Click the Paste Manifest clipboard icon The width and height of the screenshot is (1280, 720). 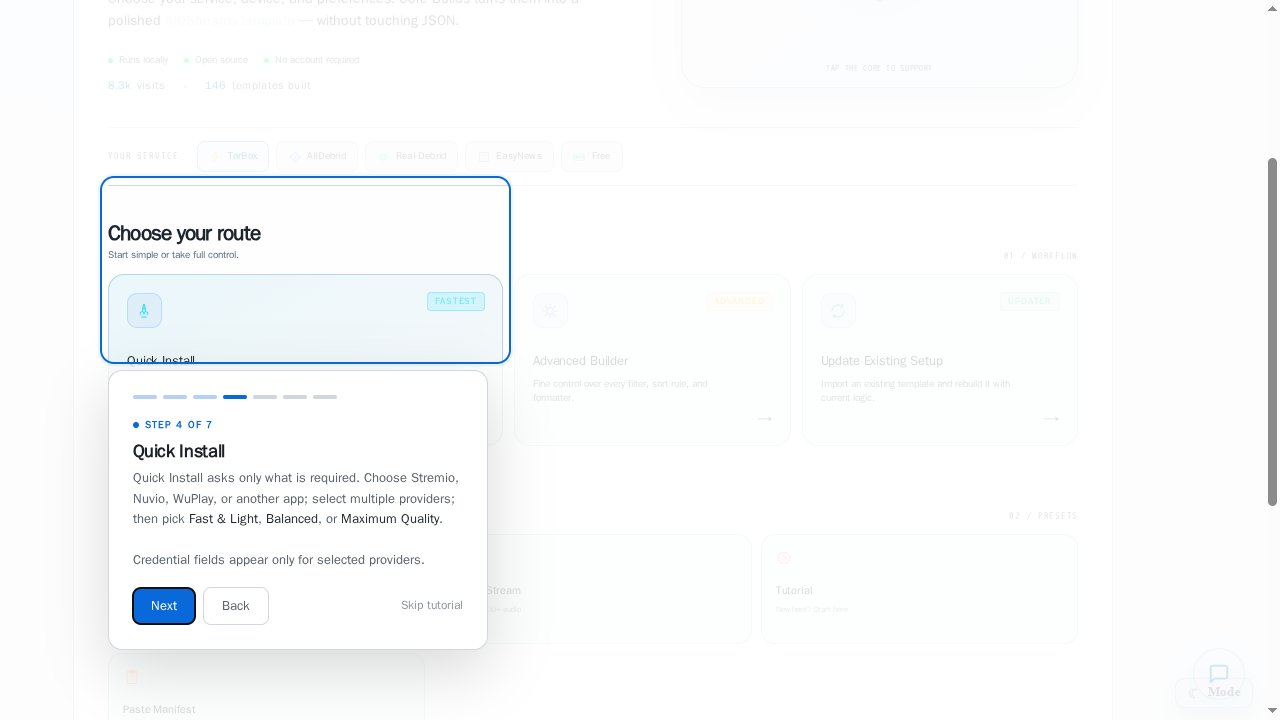coord(132,677)
